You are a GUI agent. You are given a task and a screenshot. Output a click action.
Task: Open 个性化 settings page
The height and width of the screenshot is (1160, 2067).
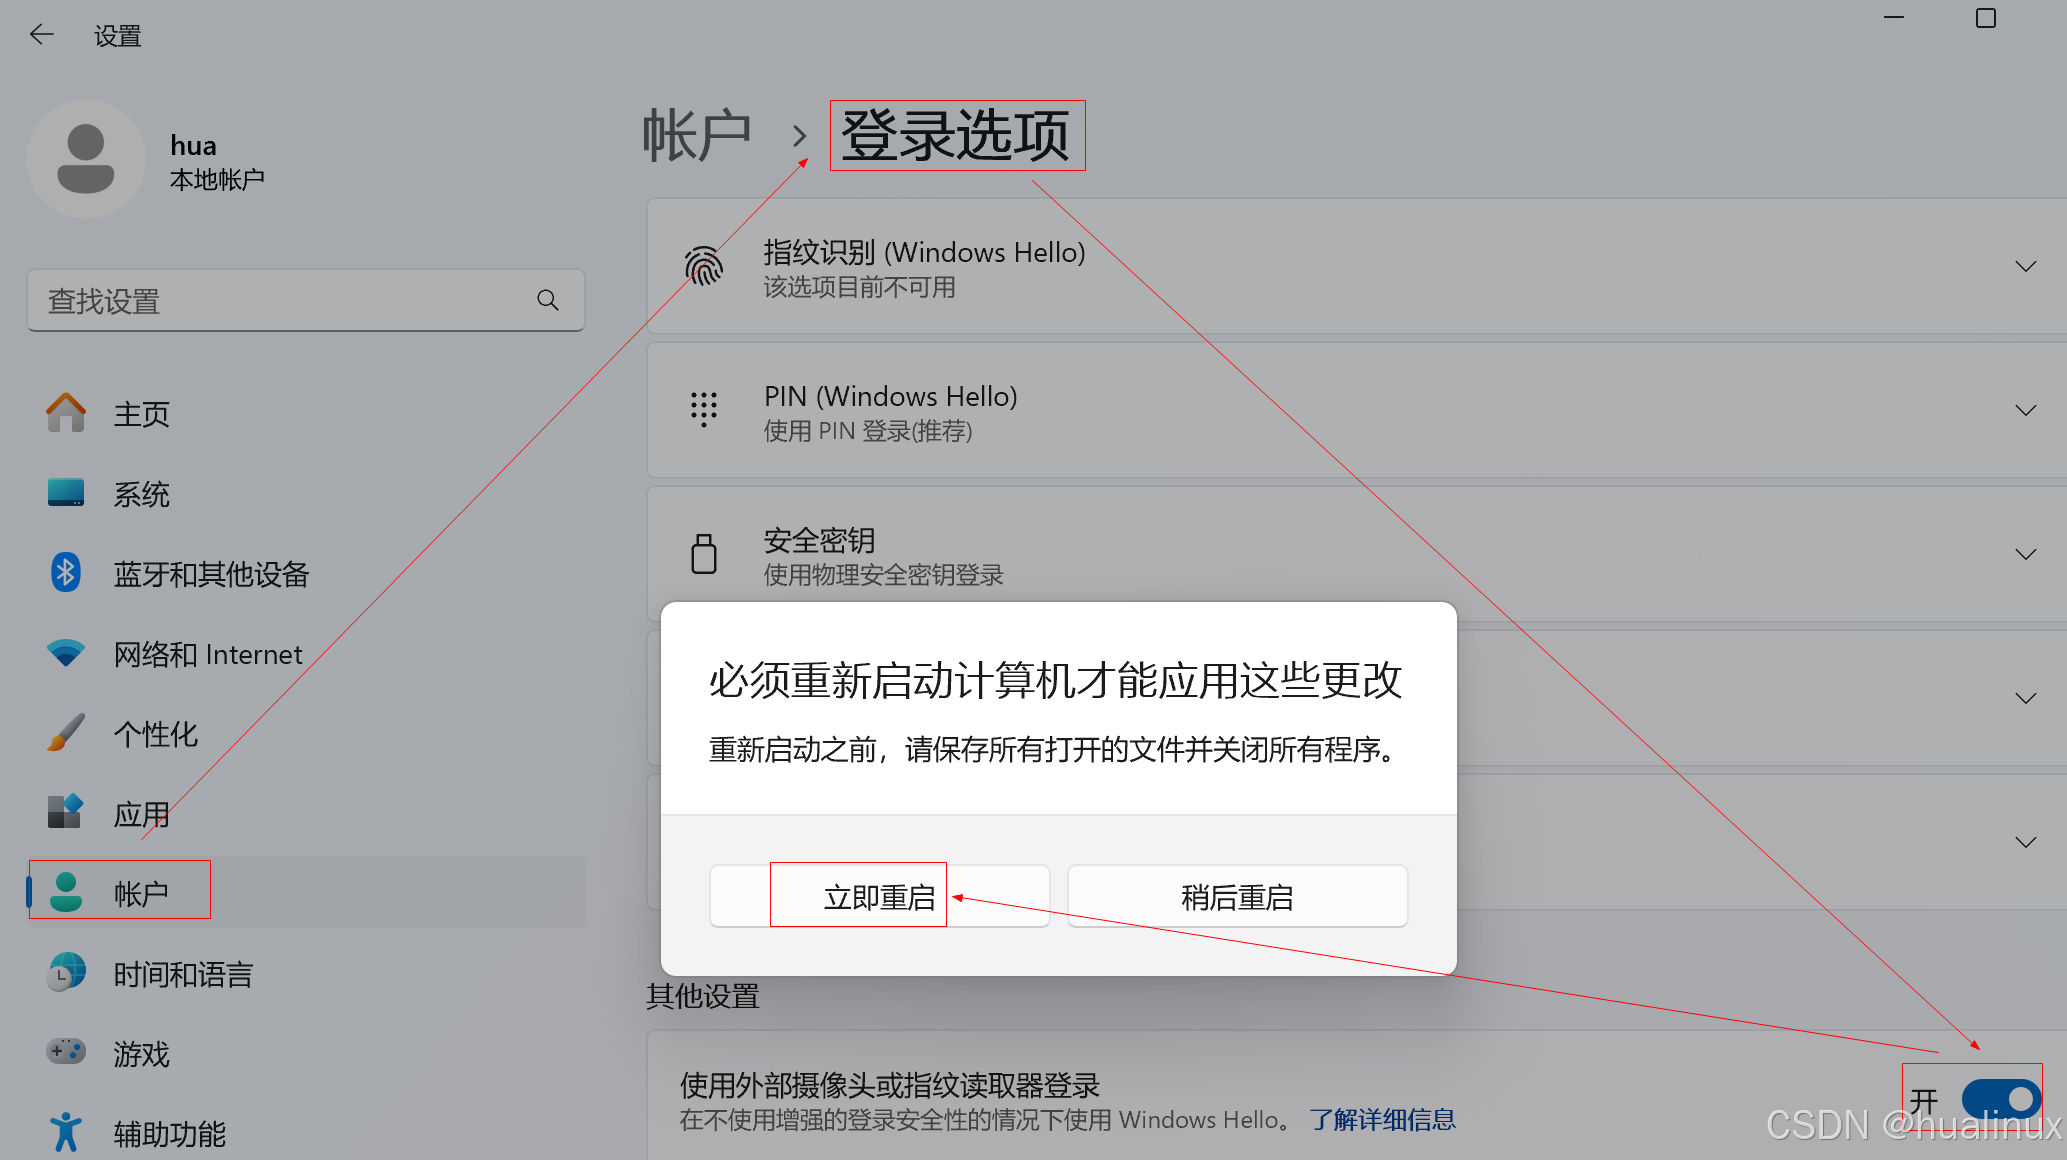click(x=155, y=734)
